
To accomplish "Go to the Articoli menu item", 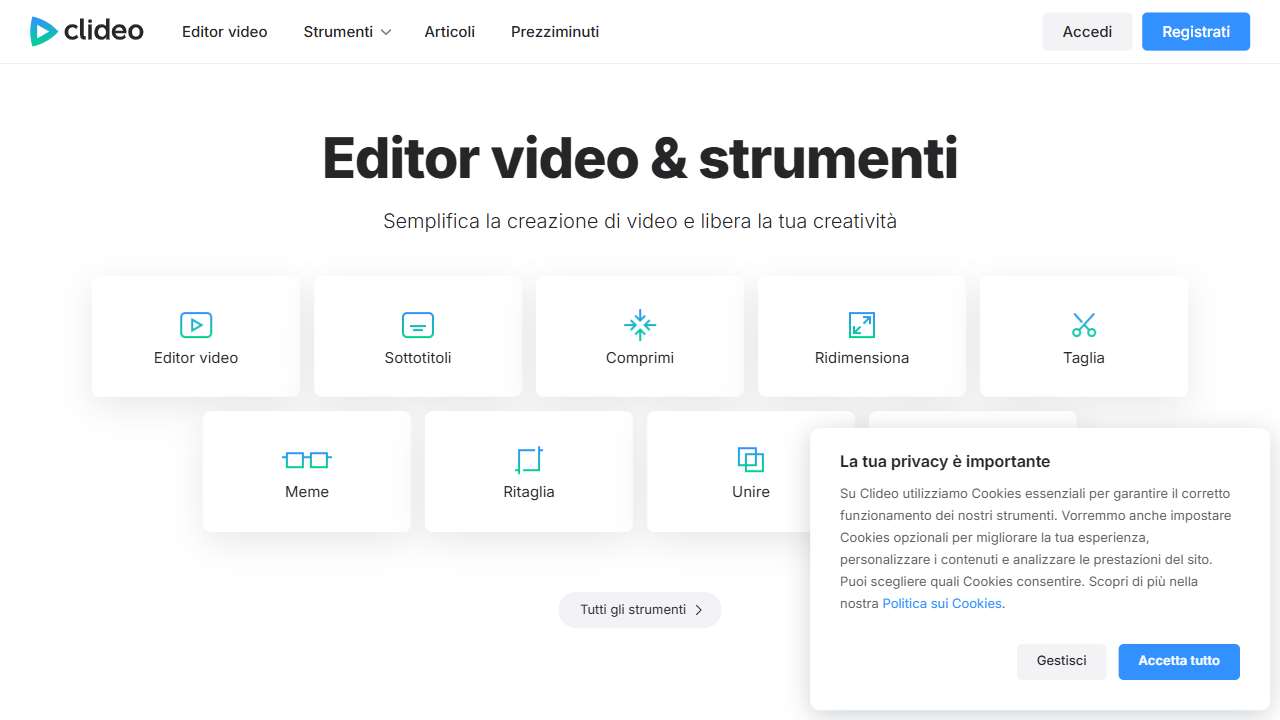I will pos(450,32).
